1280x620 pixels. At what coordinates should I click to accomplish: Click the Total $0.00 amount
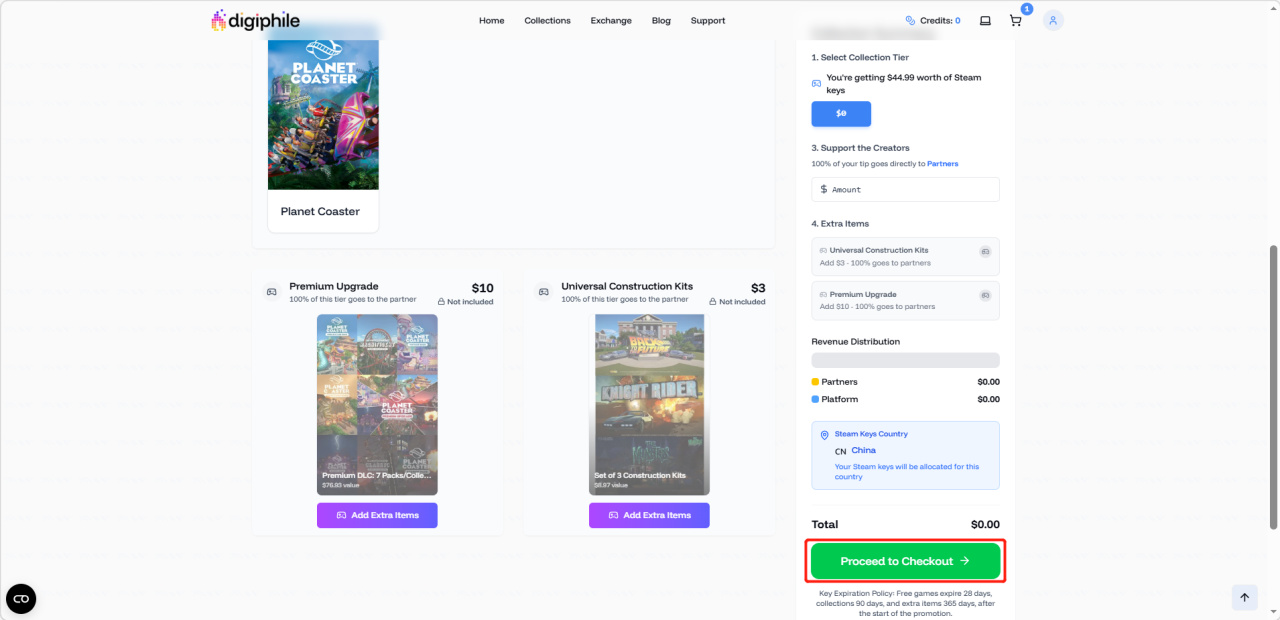(985, 524)
